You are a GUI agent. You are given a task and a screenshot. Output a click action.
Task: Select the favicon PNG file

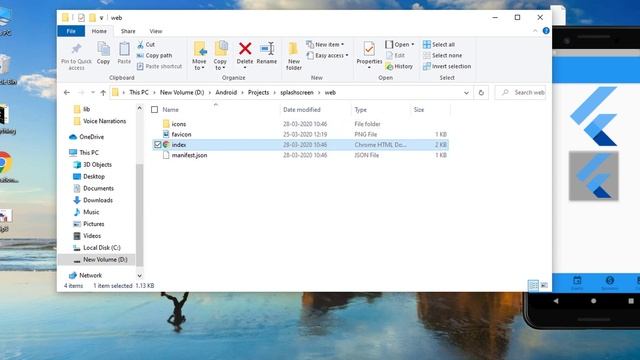(181, 134)
